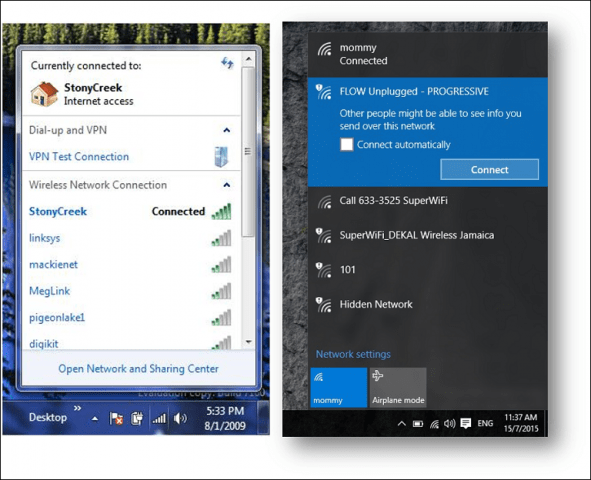Viewport: 591px width, 480px height.
Task: Click the network list scroll up arrow
Action: pyautogui.click(x=248, y=59)
